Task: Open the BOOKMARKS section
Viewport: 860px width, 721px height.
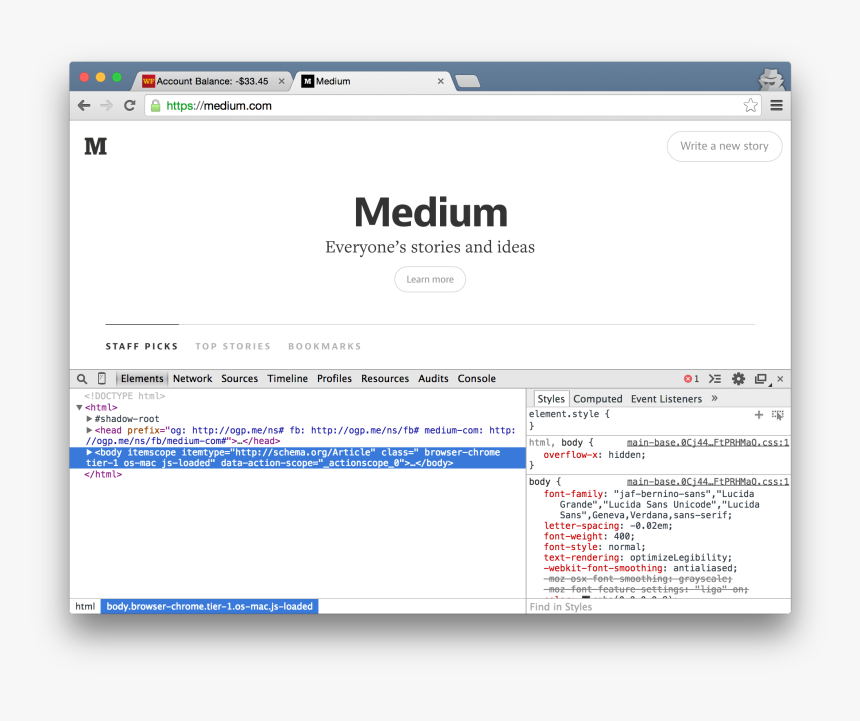Action: click(x=325, y=347)
